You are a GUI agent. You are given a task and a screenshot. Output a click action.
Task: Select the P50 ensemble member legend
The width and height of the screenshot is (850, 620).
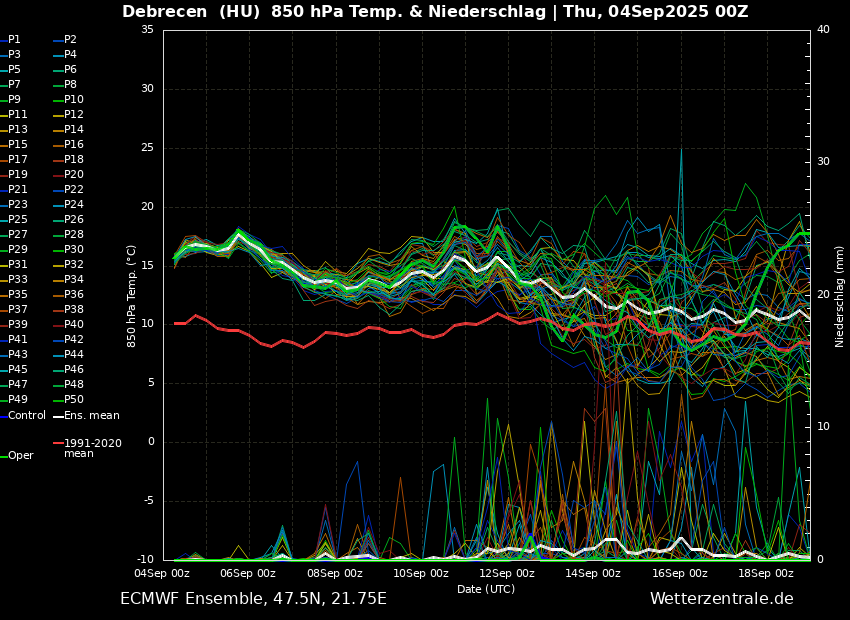point(73,400)
